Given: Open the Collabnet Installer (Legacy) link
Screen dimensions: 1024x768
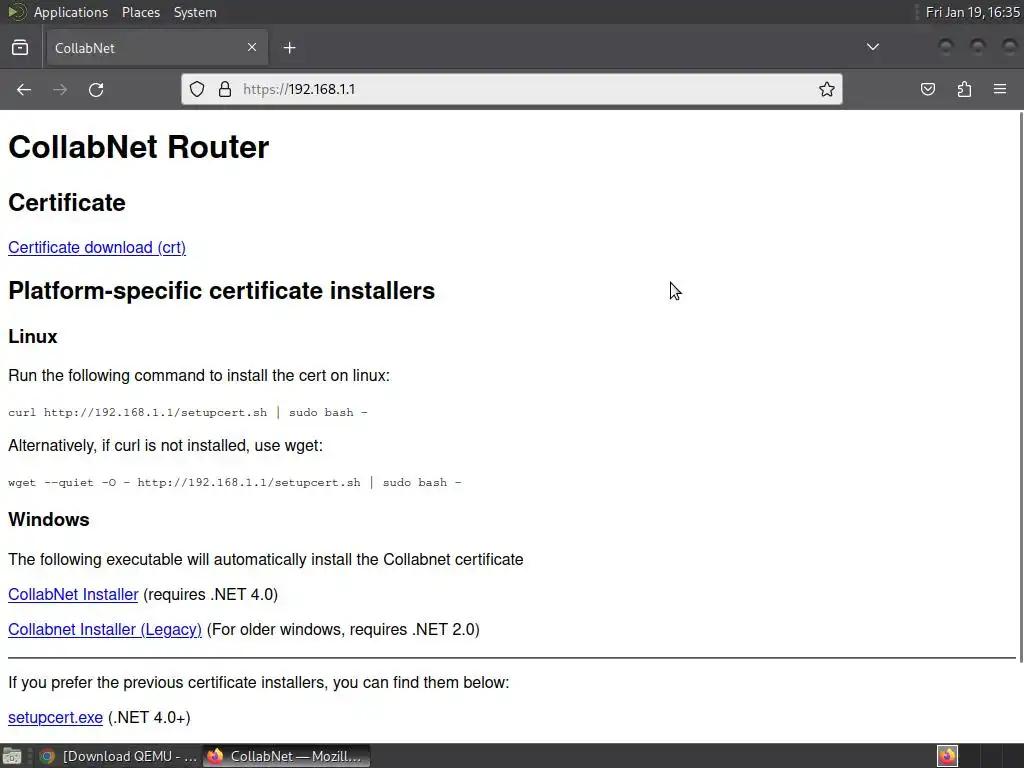Looking at the screenshot, I should (x=104, y=630).
